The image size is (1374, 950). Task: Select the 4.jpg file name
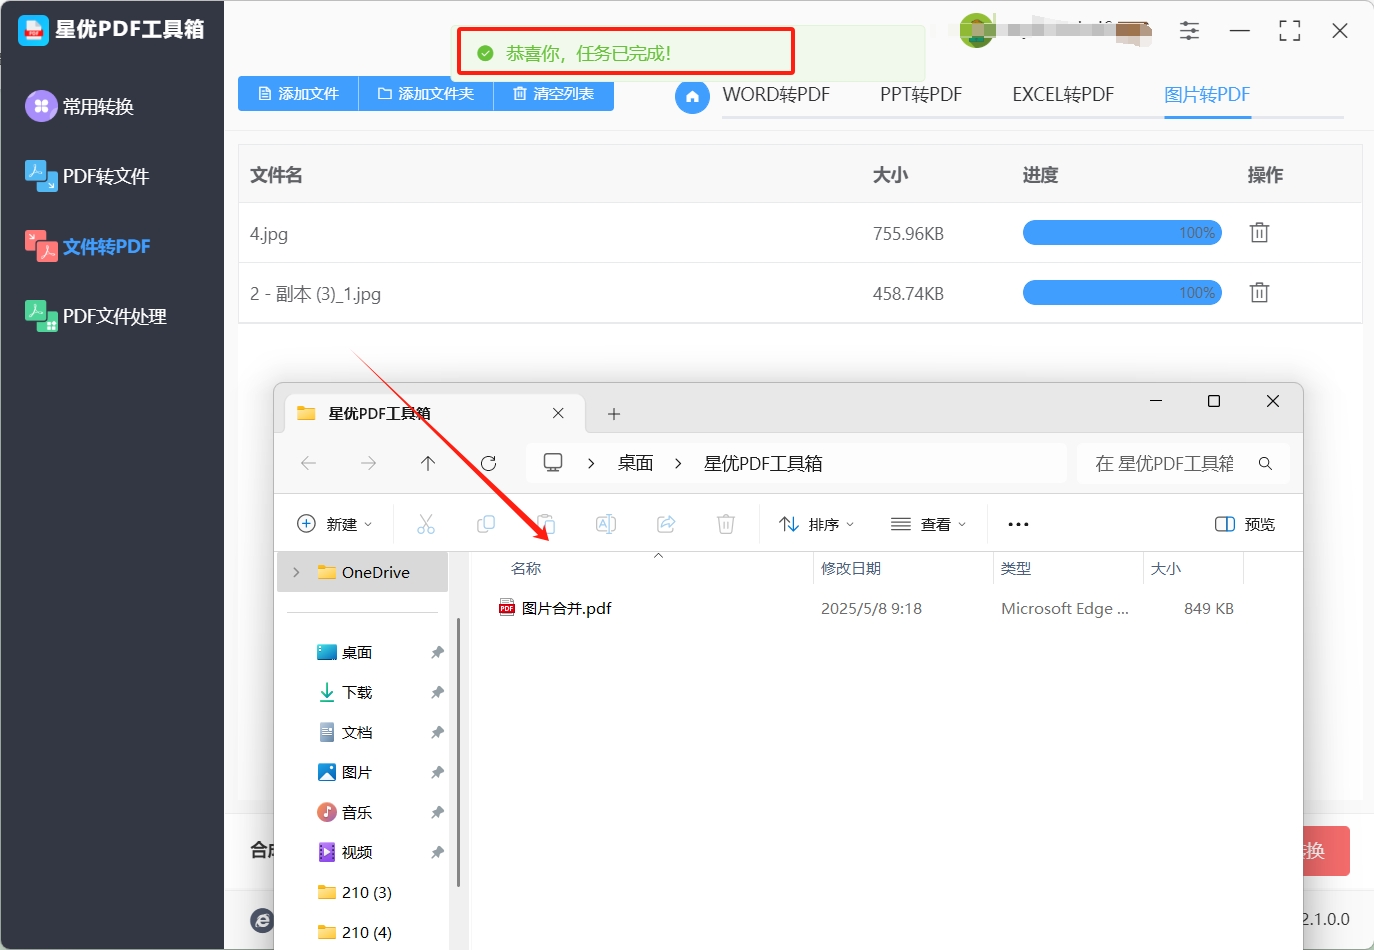pos(269,234)
